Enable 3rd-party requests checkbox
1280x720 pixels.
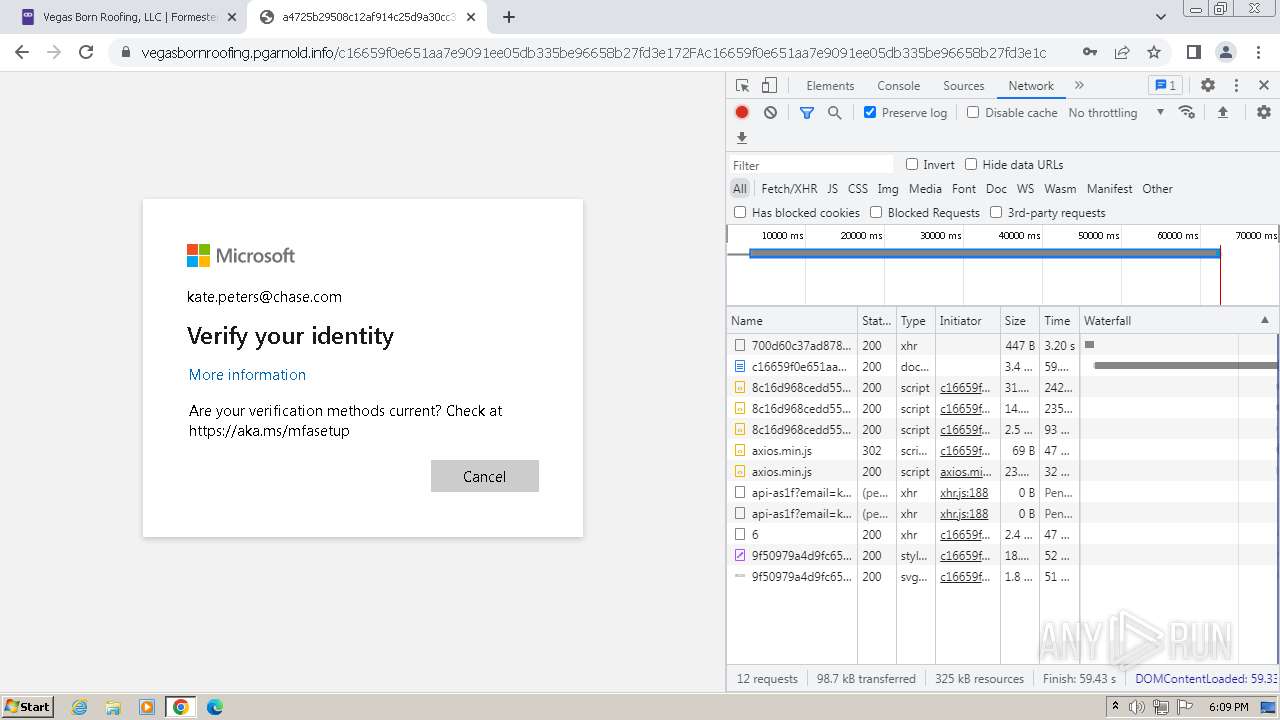(x=996, y=212)
